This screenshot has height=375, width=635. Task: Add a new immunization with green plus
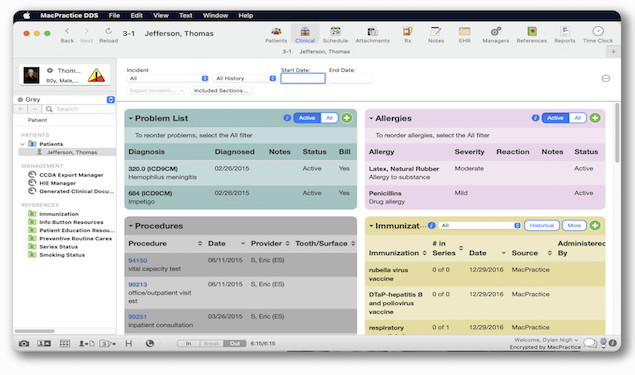coord(595,225)
